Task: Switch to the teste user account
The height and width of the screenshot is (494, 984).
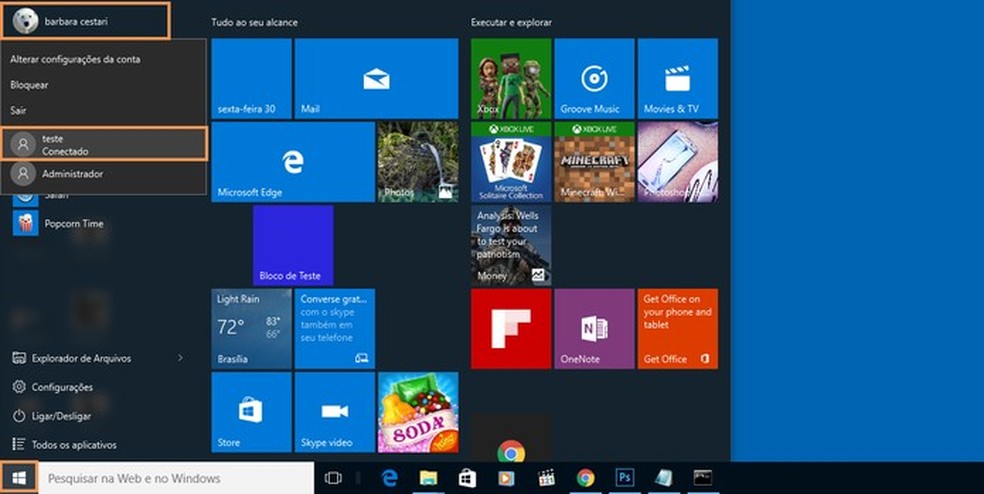Action: click(x=104, y=144)
